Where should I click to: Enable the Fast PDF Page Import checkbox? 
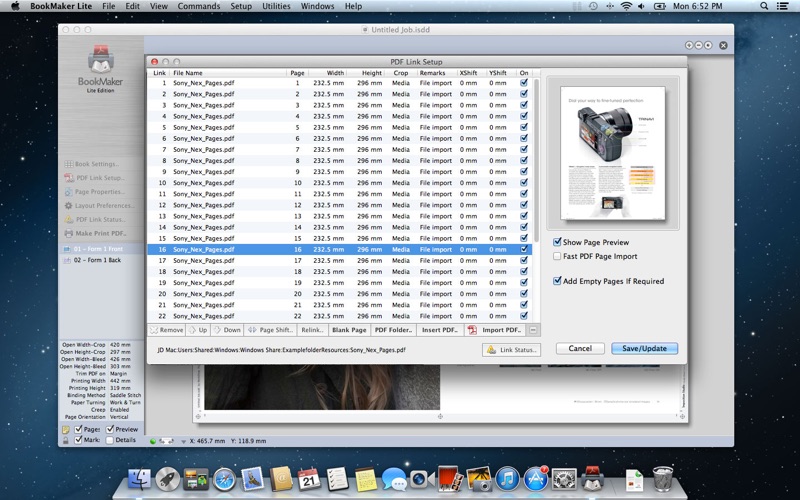tap(558, 256)
